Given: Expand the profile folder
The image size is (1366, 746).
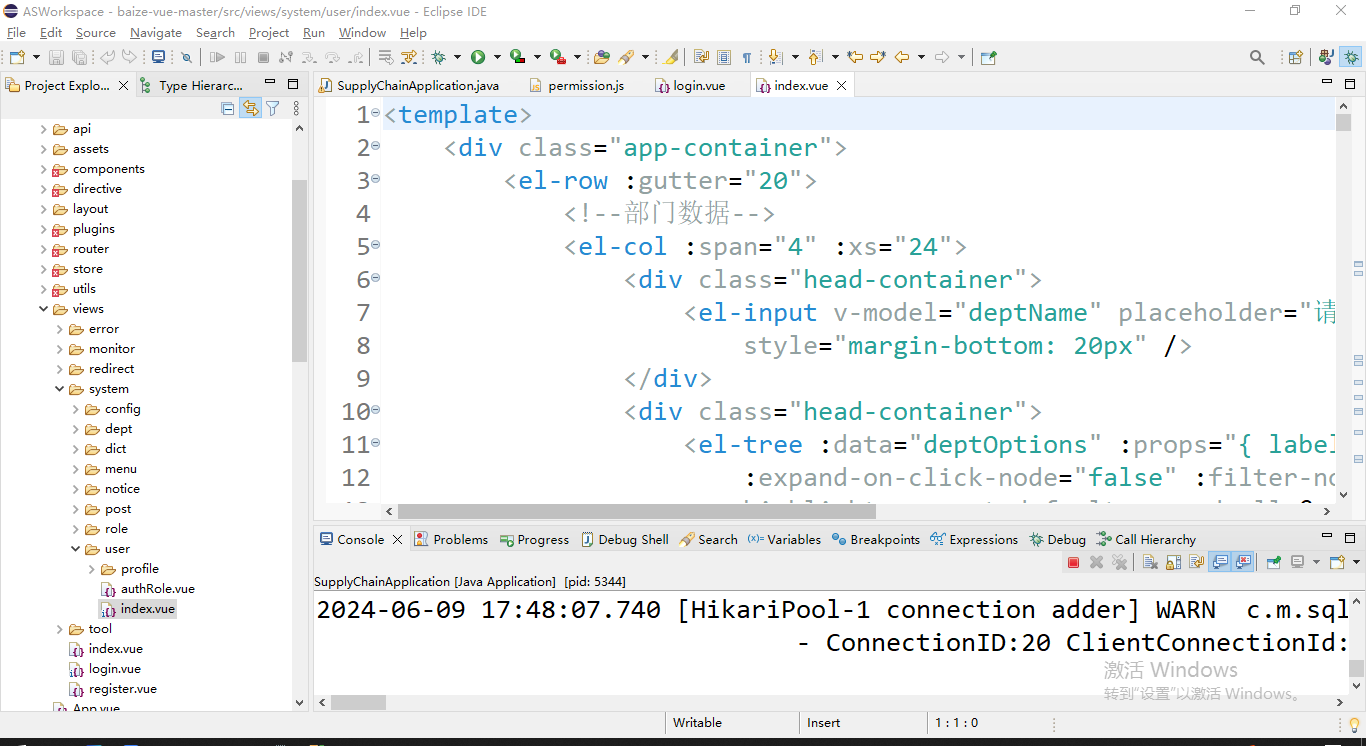Looking at the screenshot, I should tap(92, 569).
